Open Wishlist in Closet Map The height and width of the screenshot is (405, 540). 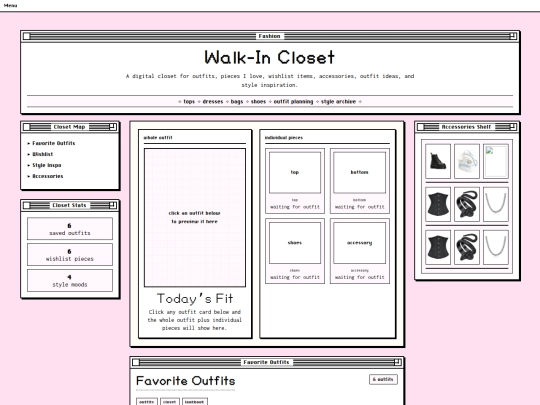42,154
